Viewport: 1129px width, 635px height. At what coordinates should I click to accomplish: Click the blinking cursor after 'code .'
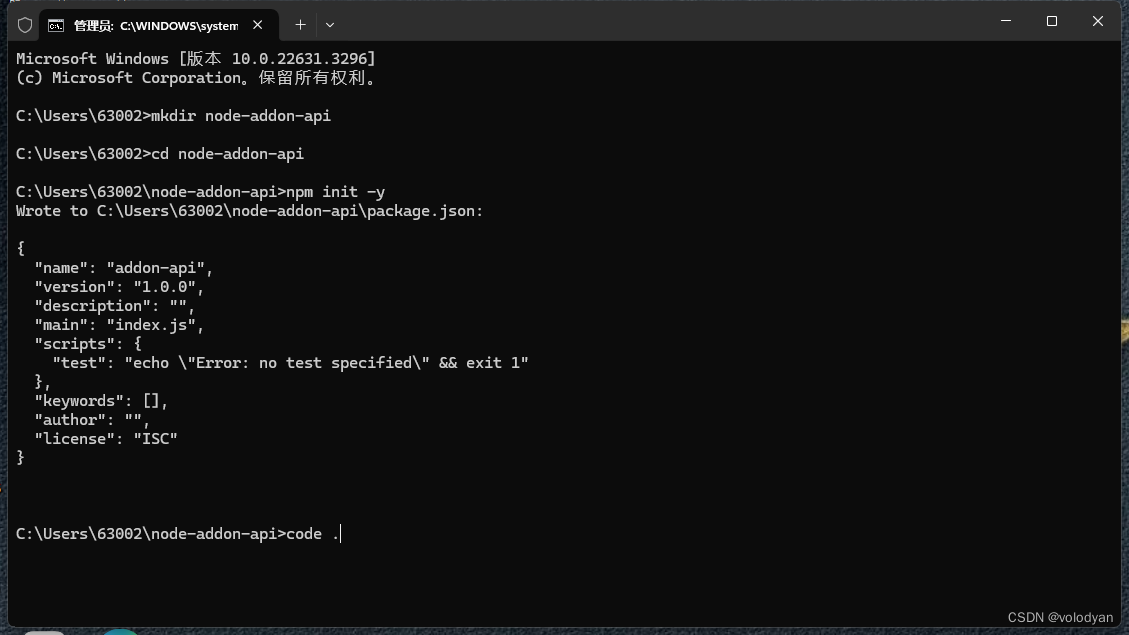(x=340, y=533)
